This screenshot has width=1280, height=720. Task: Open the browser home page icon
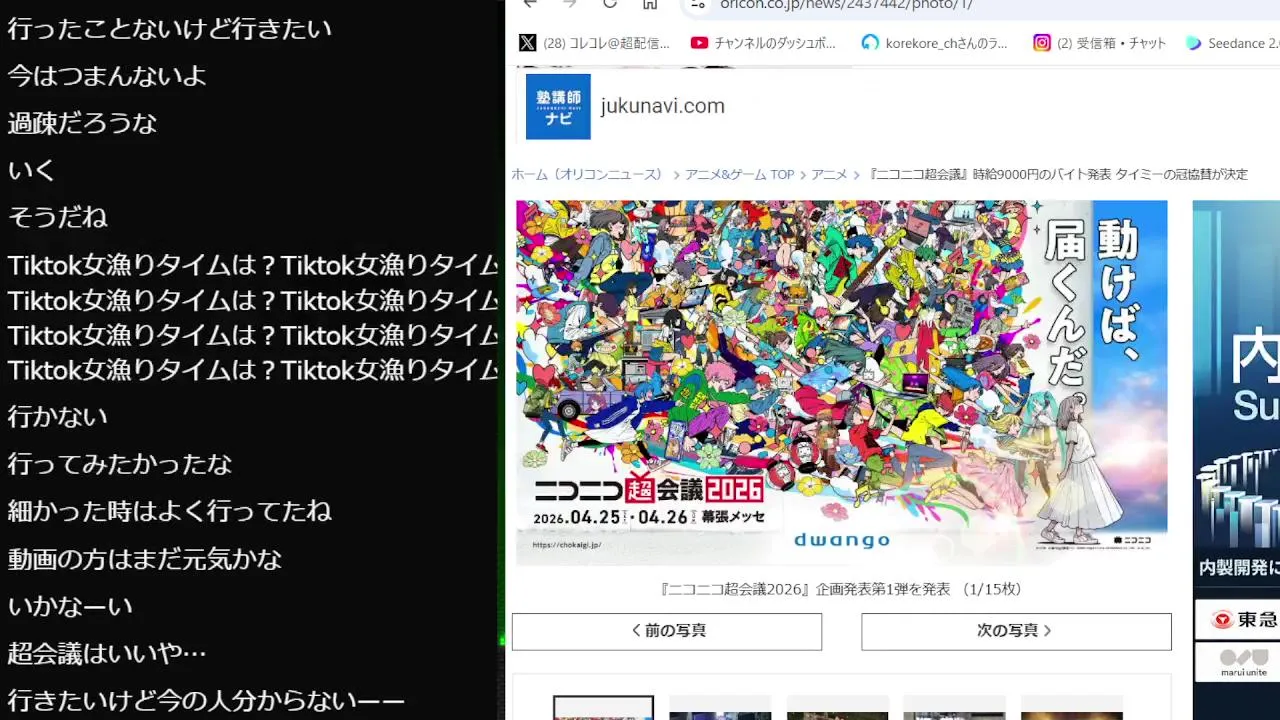[x=650, y=4]
